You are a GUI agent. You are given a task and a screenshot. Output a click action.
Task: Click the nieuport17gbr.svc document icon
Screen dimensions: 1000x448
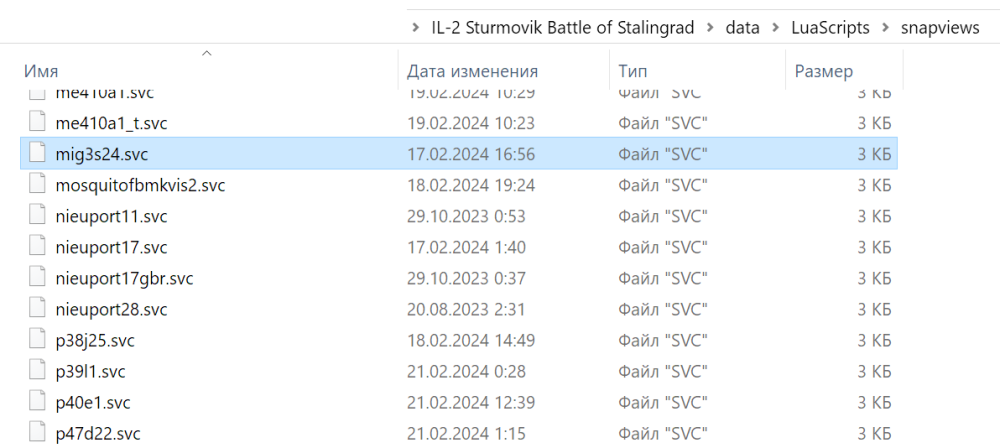(x=37, y=278)
